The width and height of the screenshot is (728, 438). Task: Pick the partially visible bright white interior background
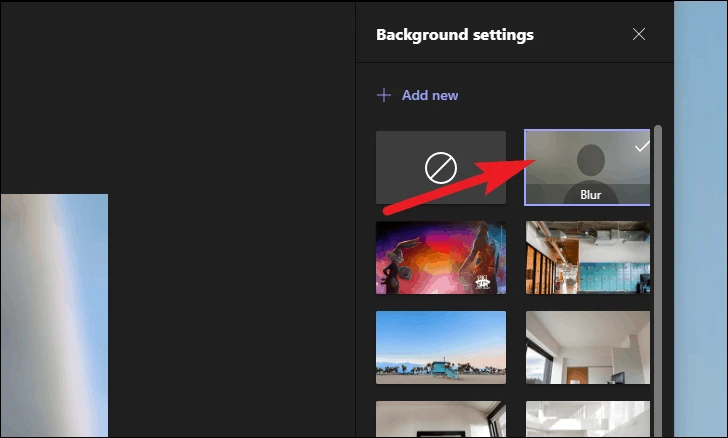588,419
